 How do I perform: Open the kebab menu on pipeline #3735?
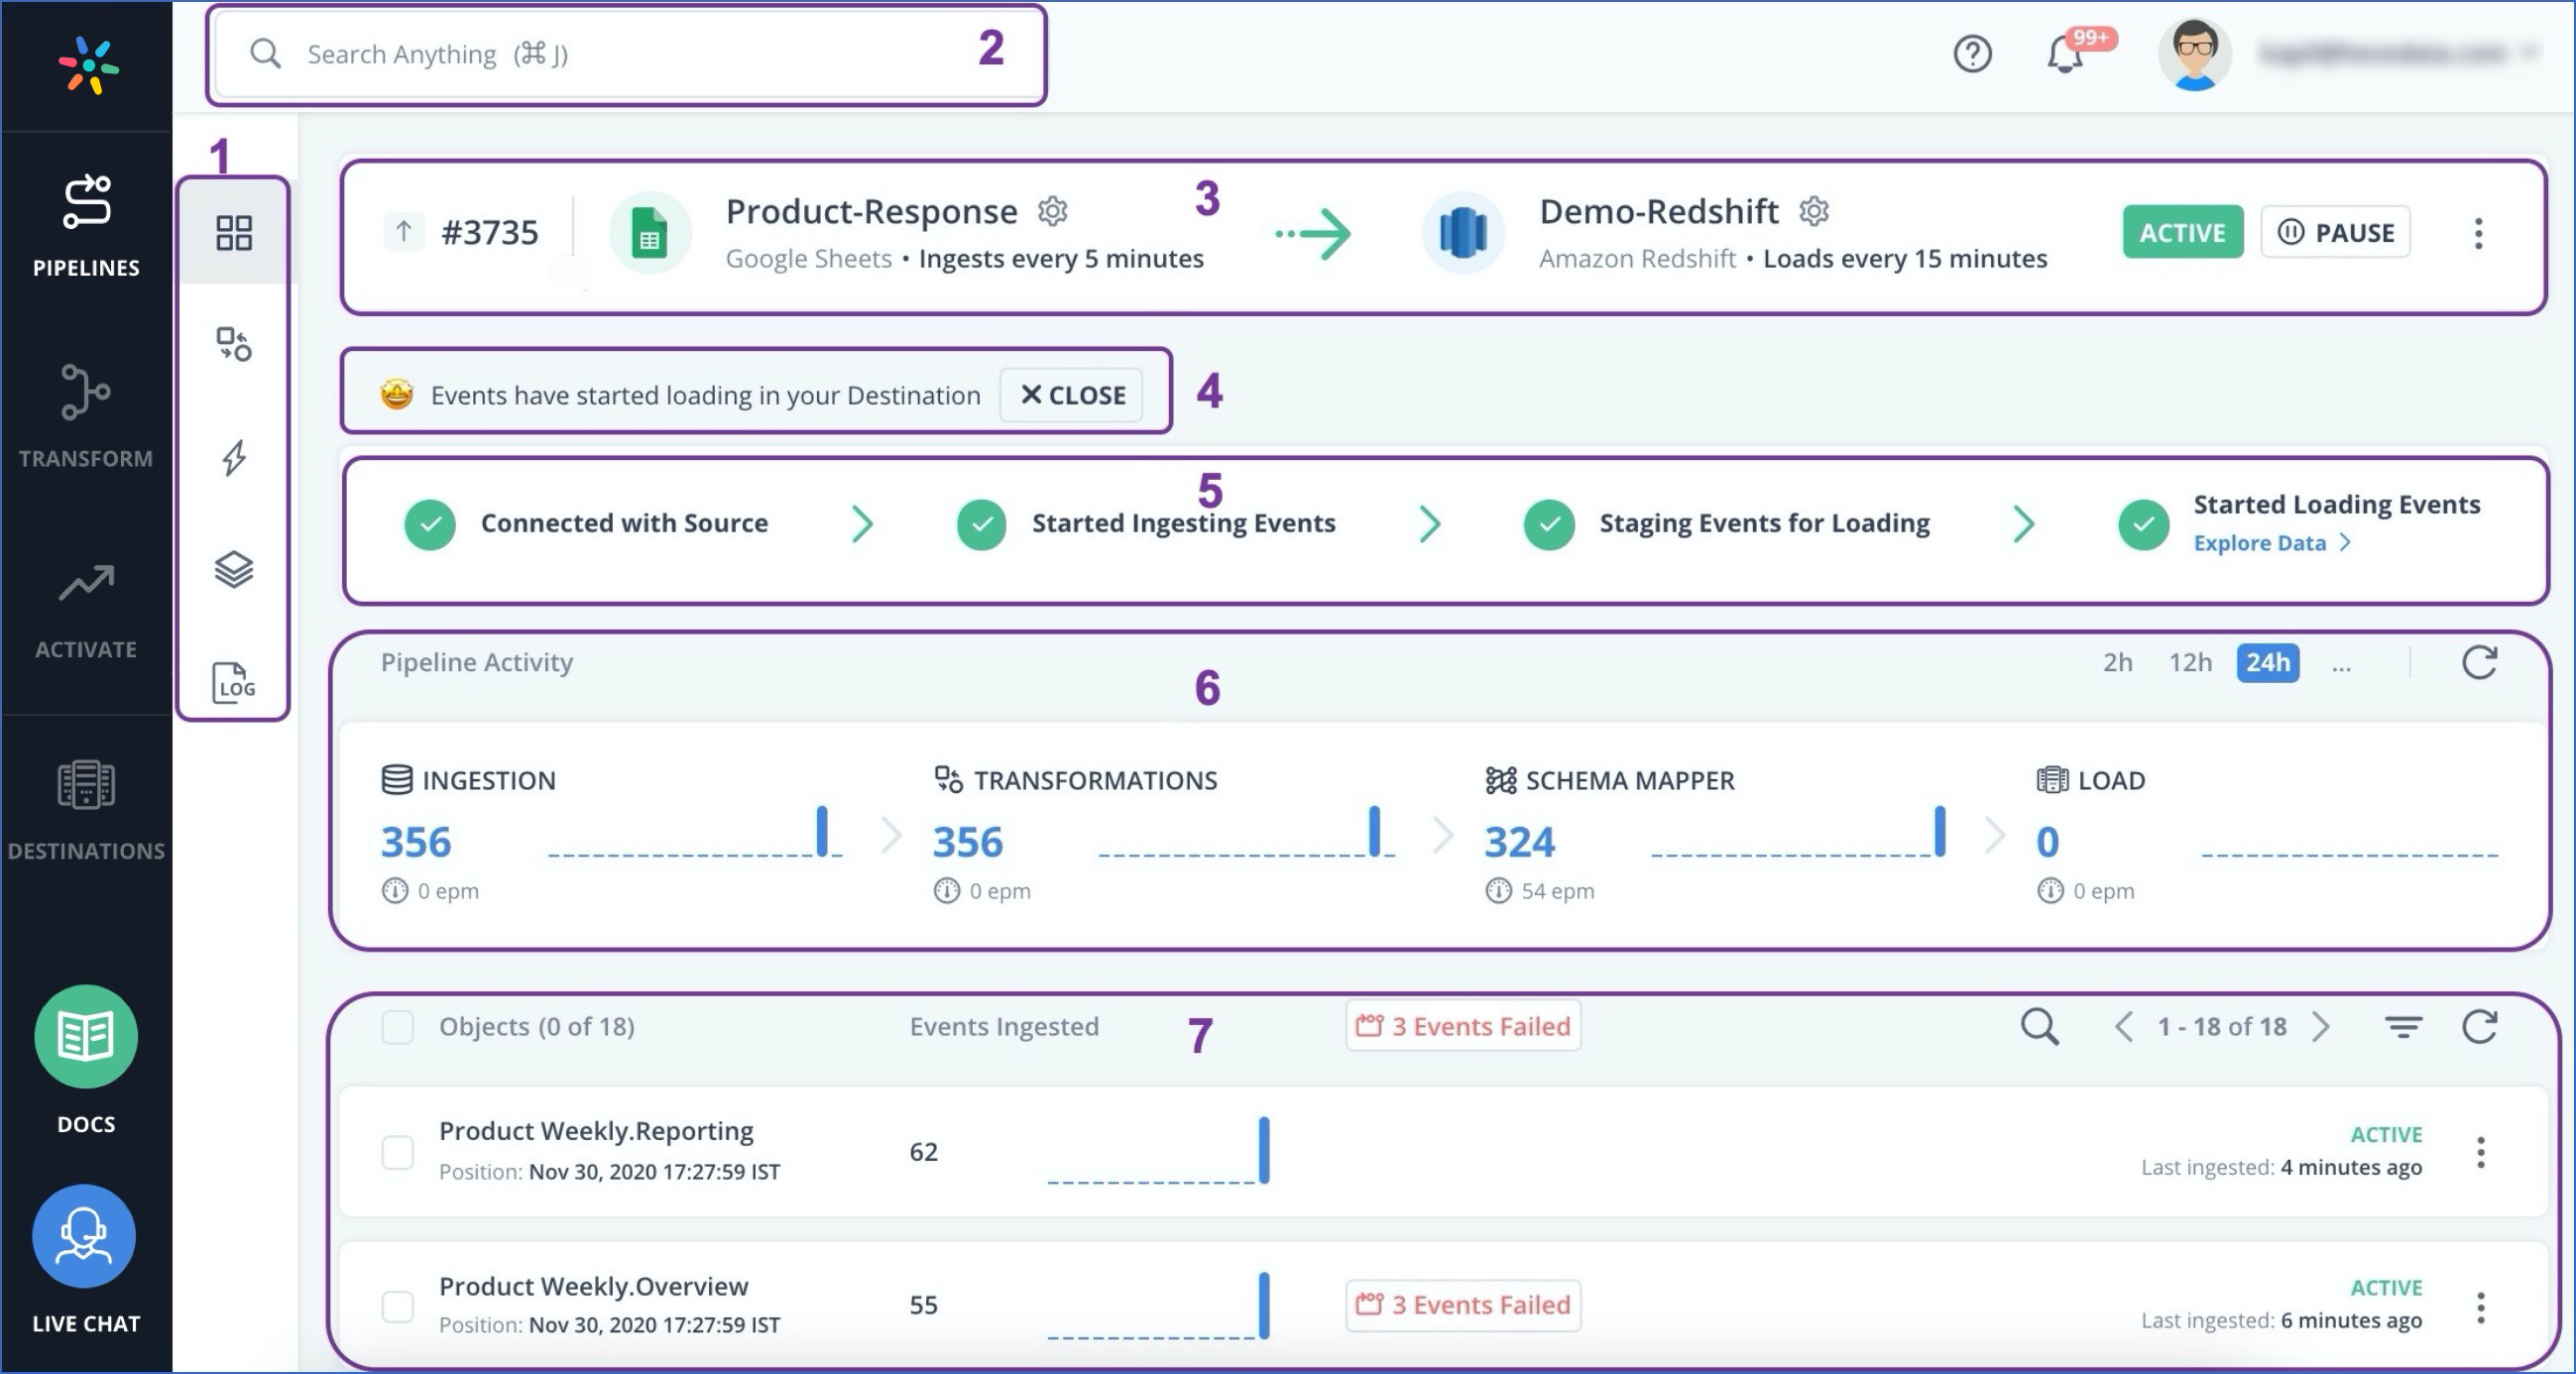2479,232
